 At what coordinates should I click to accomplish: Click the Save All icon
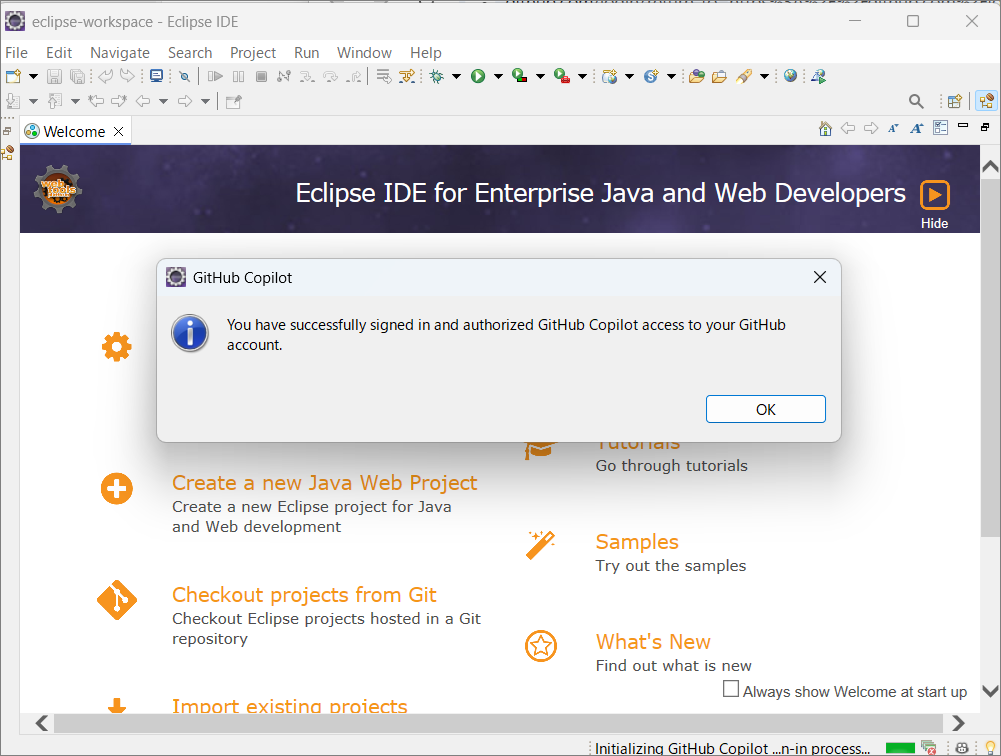pos(77,77)
